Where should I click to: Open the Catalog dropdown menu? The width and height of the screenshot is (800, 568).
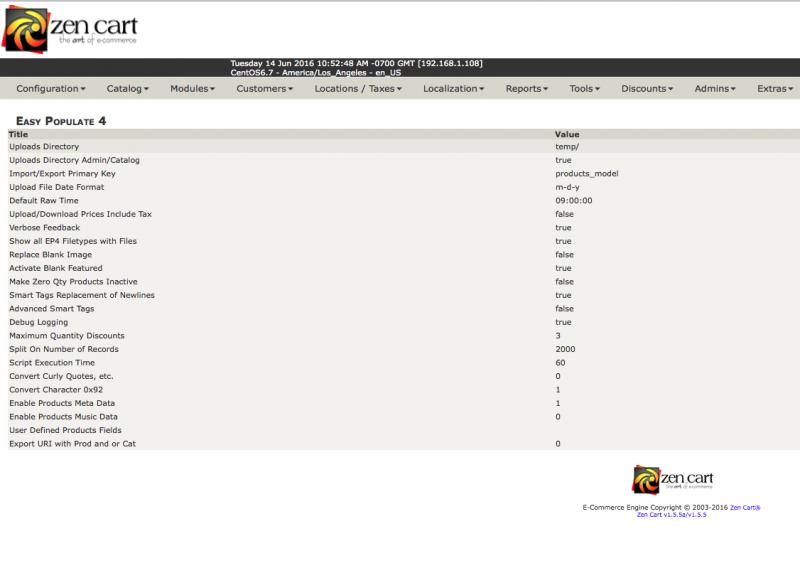point(128,89)
